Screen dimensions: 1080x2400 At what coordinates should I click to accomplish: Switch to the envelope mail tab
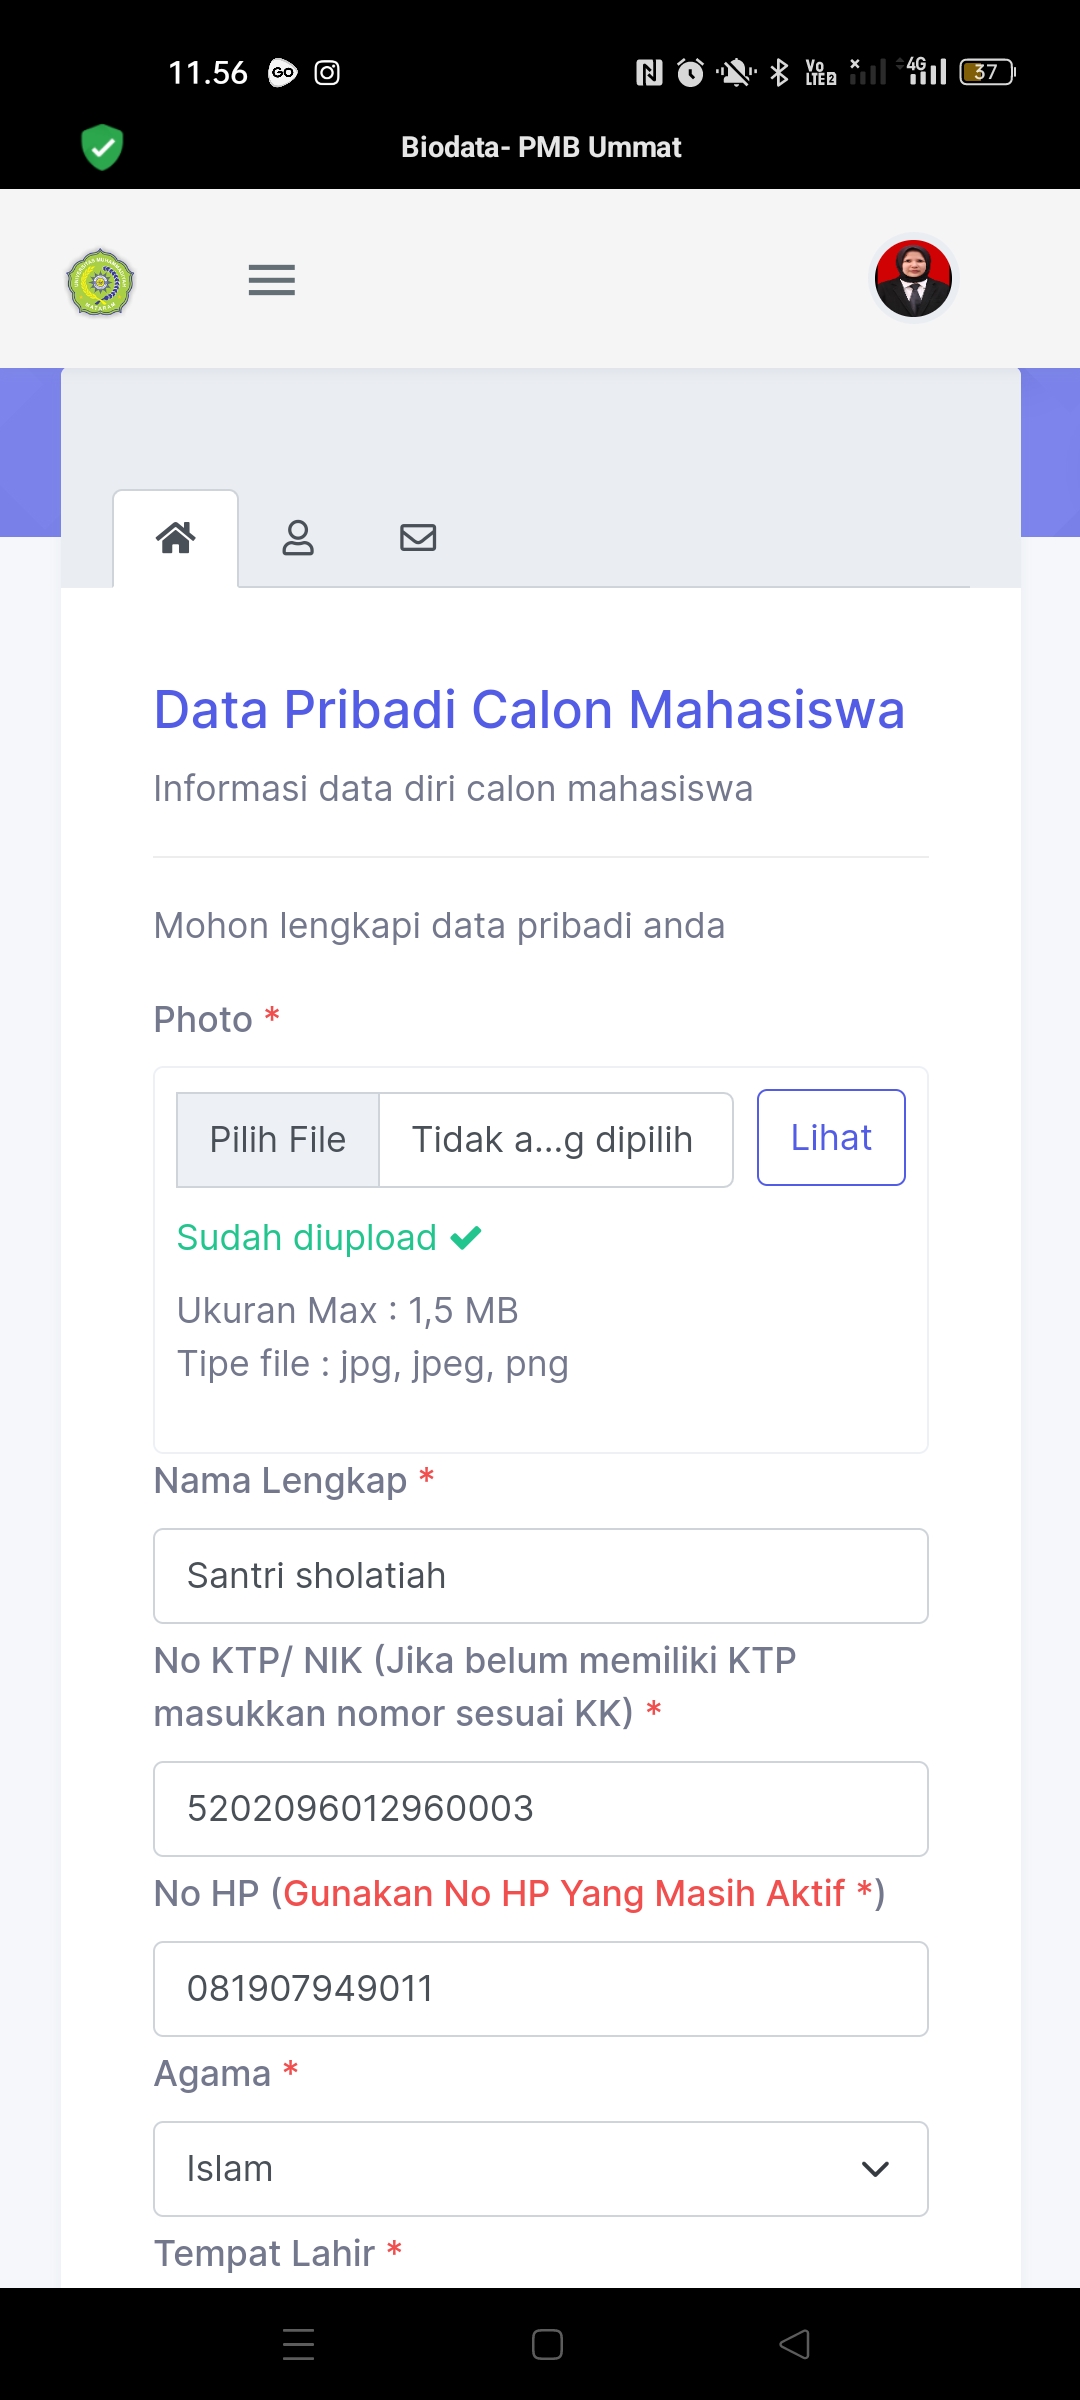418,538
